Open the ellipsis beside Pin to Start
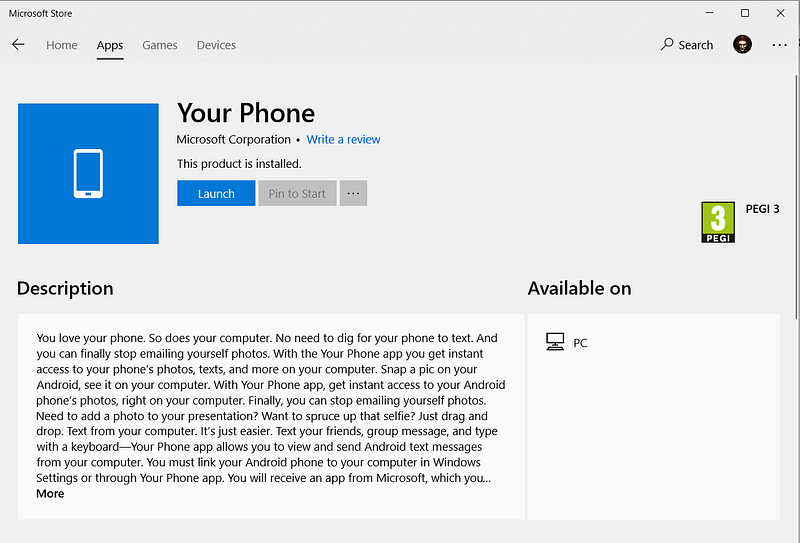 tap(353, 193)
